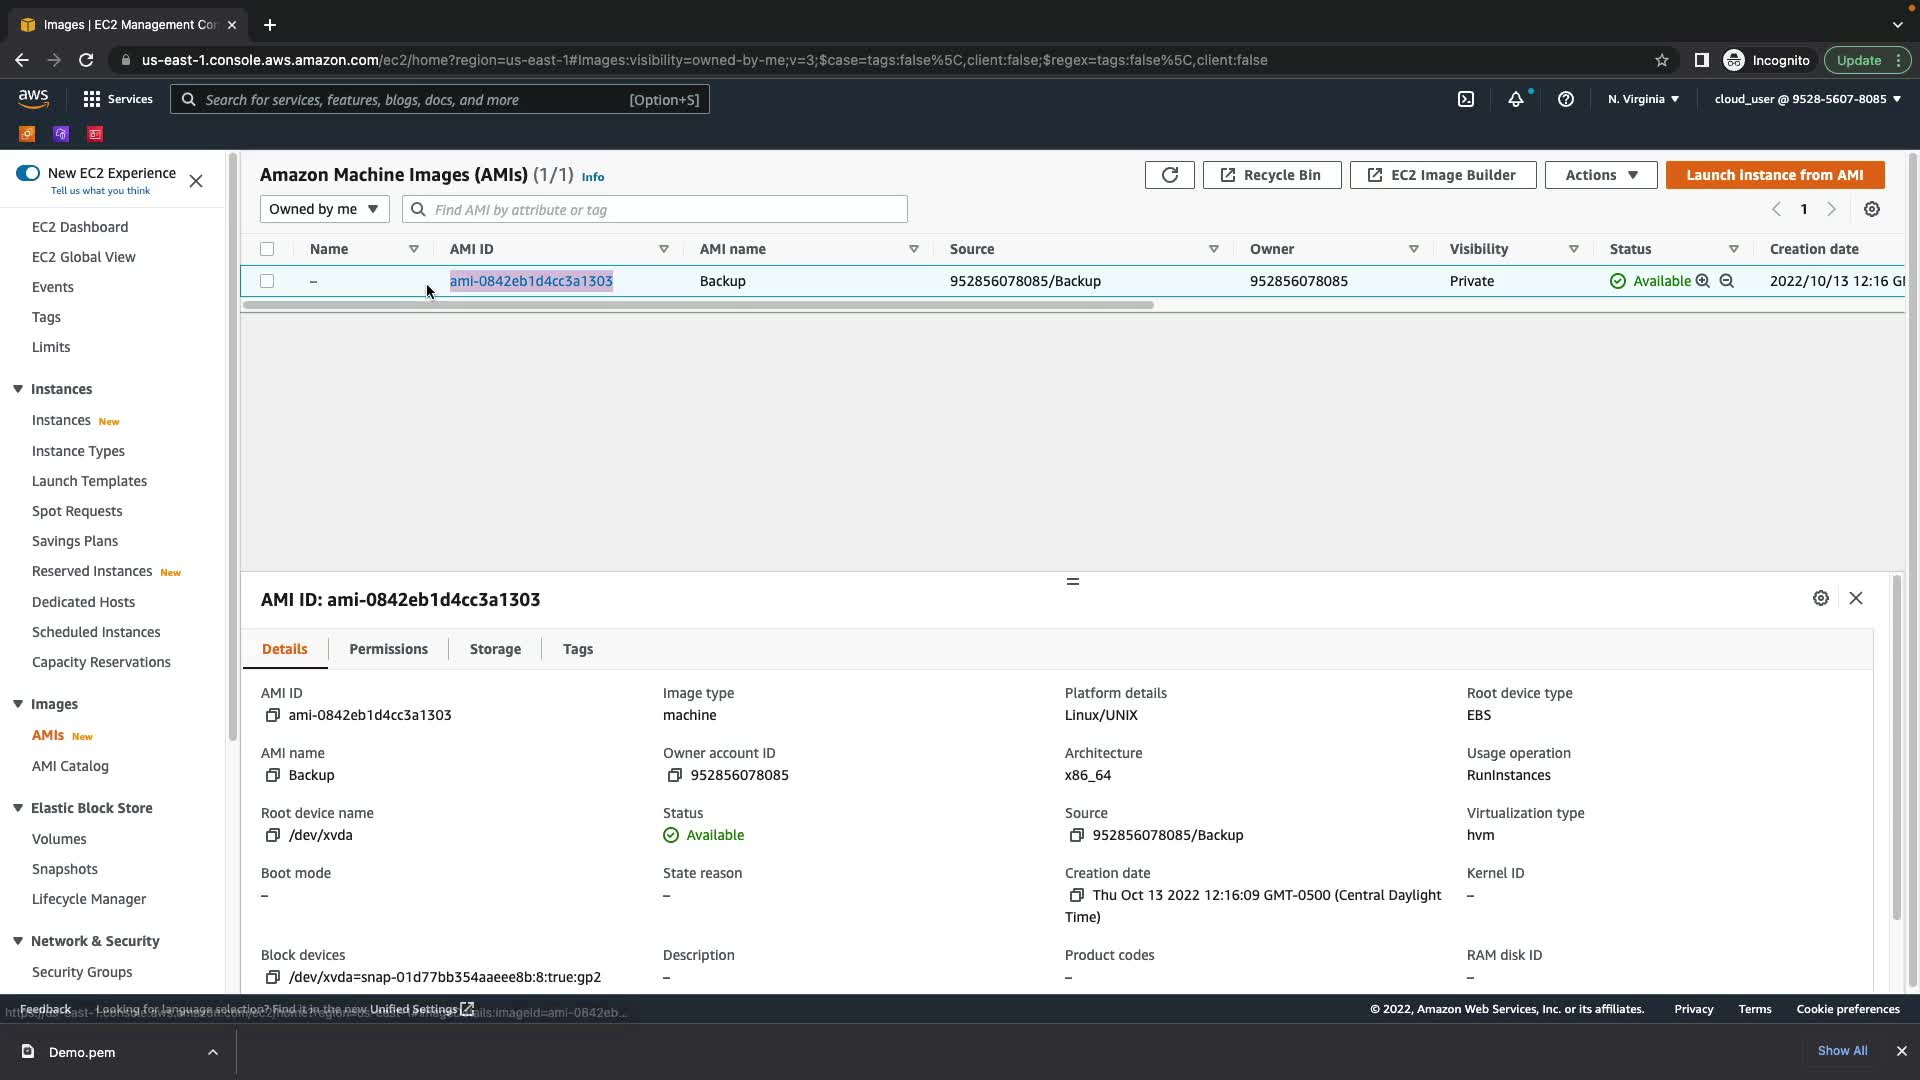
Task: Open the Owned by me dropdown
Action: tap(324, 209)
